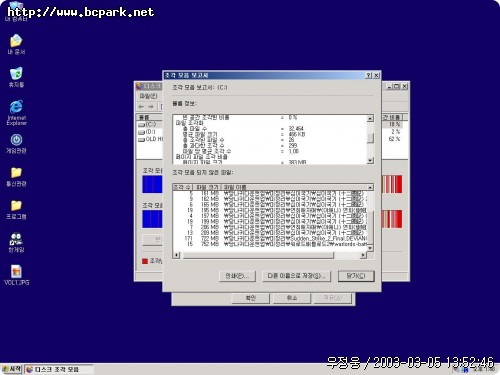Click the help question-mark button in report dialog
This screenshot has width=500, height=375.
(x=369, y=75)
